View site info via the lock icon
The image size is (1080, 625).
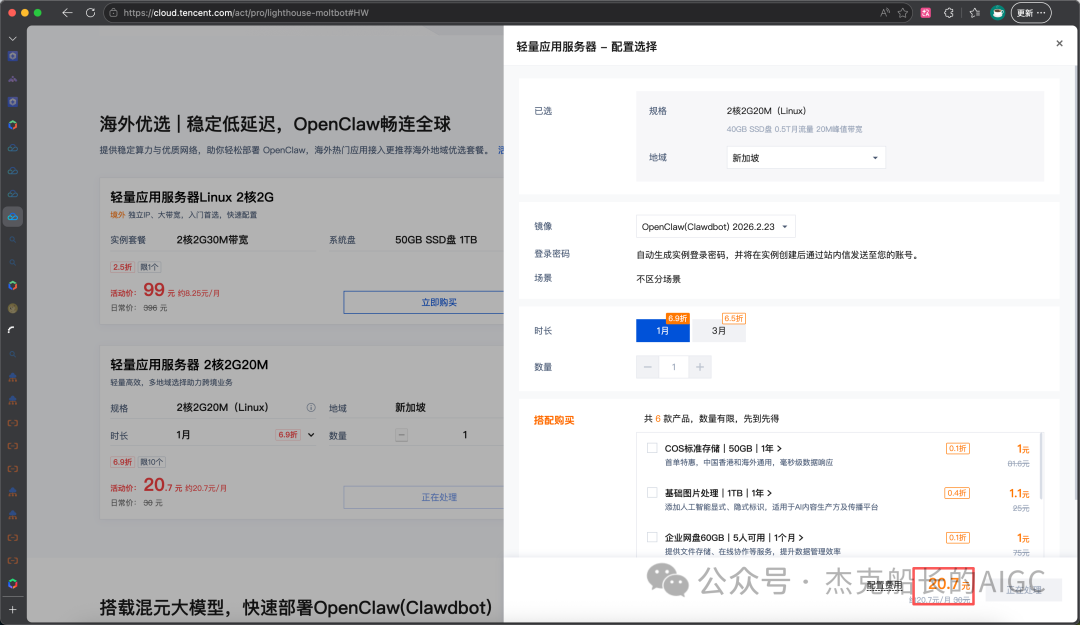tap(114, 12)
